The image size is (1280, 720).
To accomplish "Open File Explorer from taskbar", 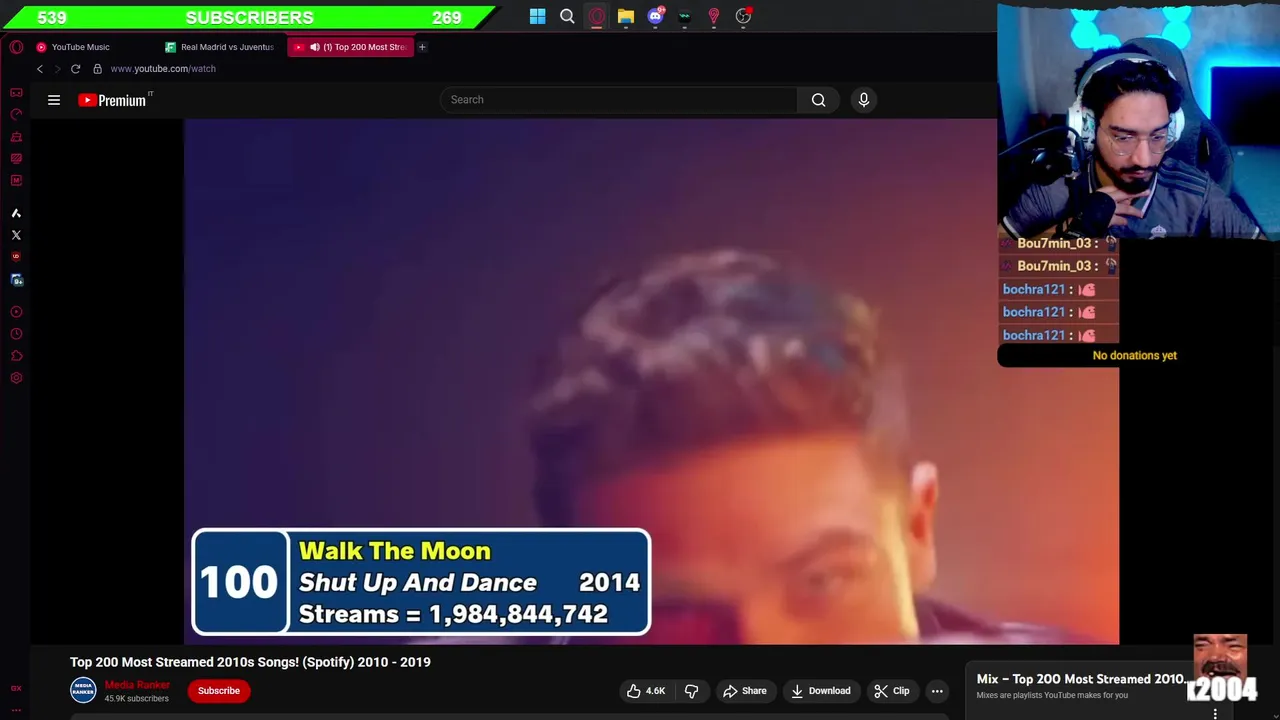I will pyautogui.click(x=626, y=16).
